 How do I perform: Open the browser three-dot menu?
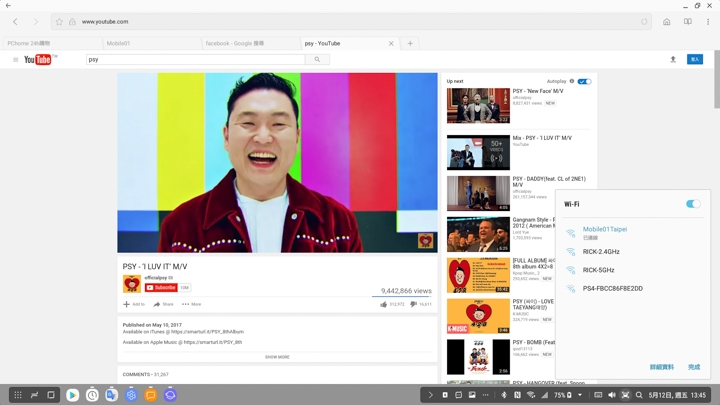pos(708,22)
